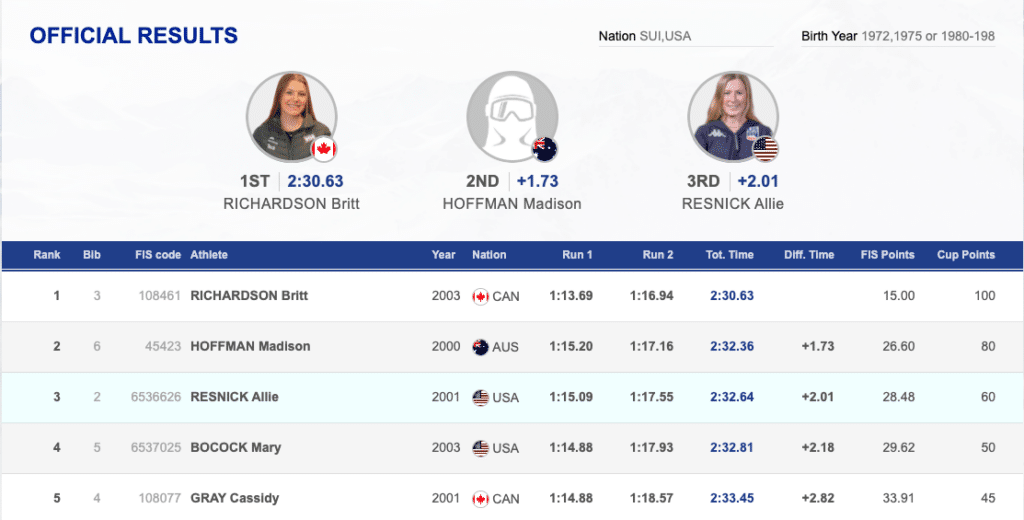Click Canada flag badge on first-place photo
Screen dimensions: 1024x520
(x=323, y=150)
